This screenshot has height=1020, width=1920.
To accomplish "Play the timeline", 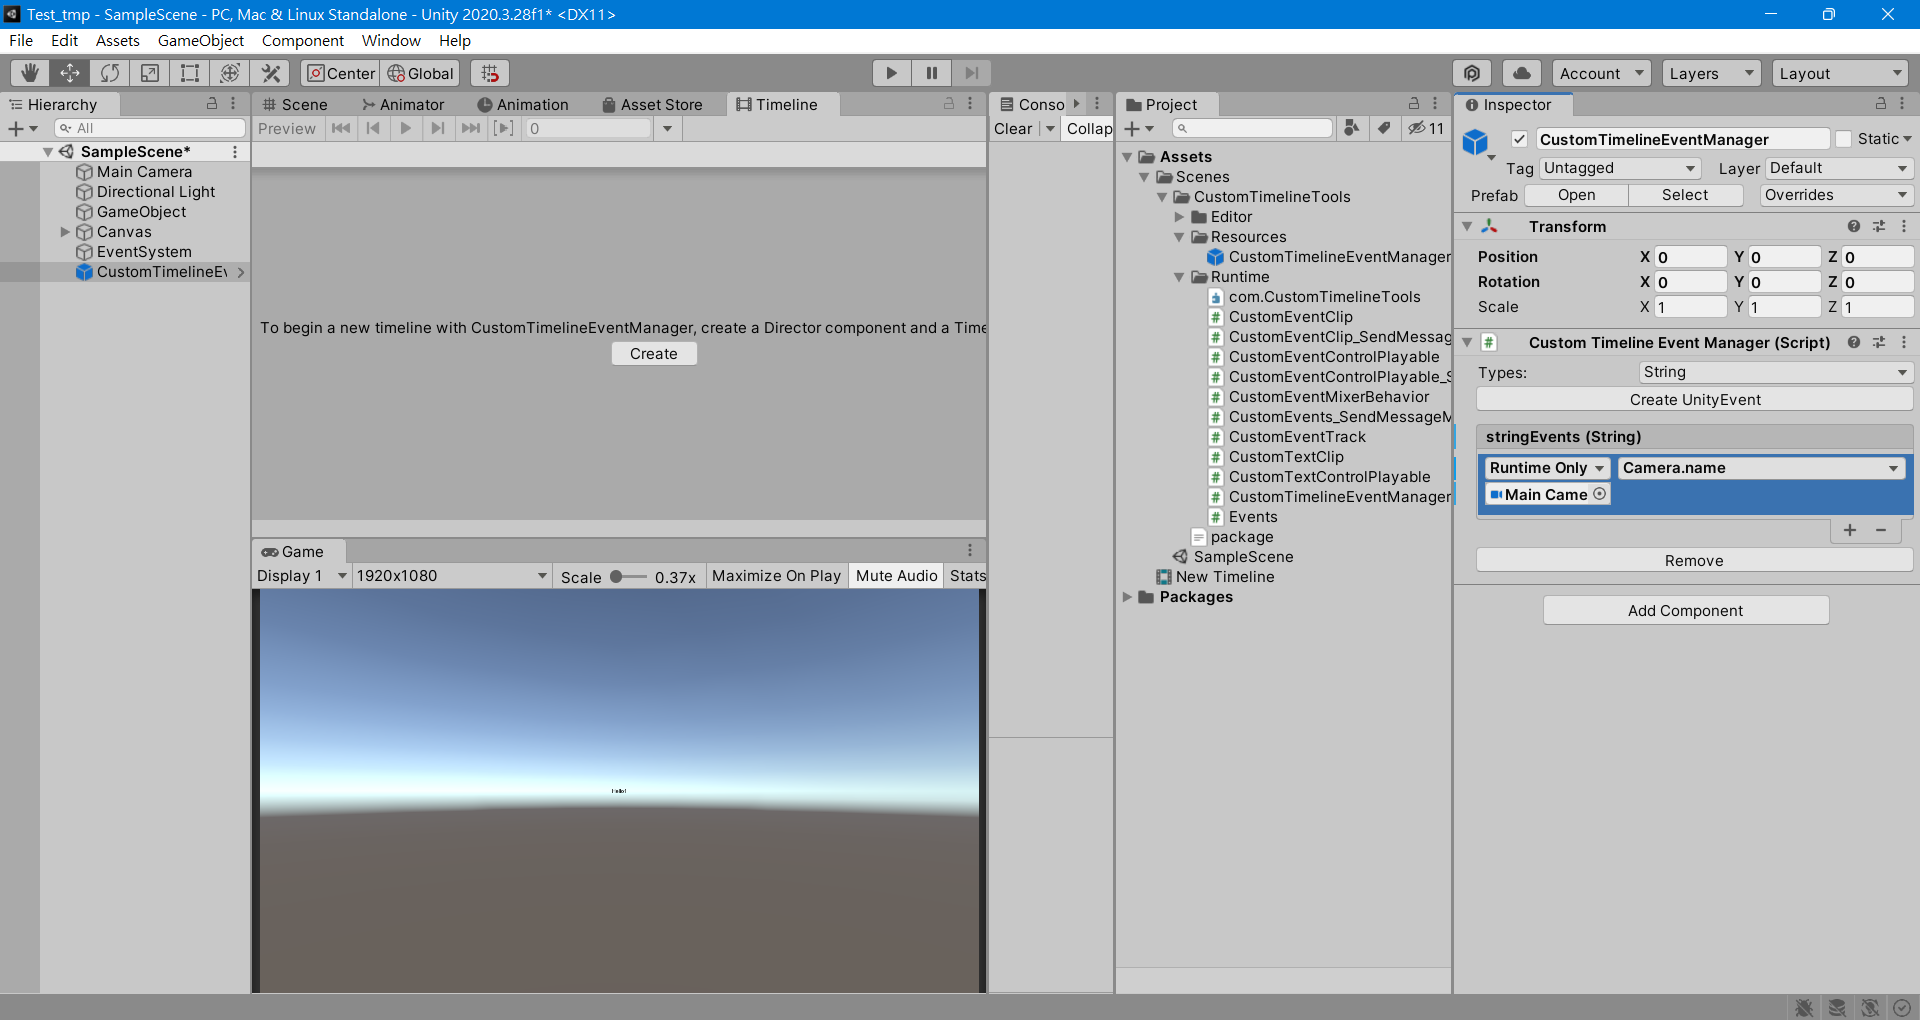I will pos(405,128).
